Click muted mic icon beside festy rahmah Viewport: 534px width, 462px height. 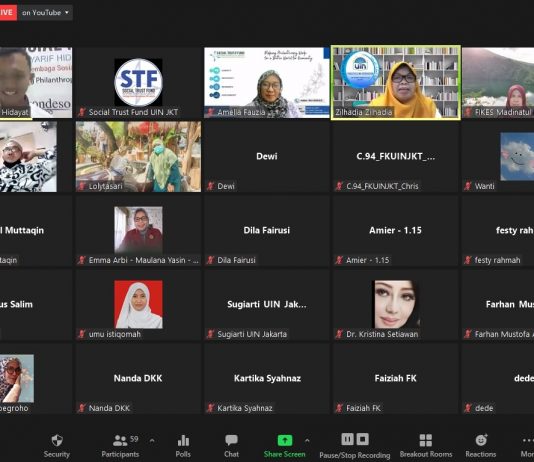click(468, 260)
